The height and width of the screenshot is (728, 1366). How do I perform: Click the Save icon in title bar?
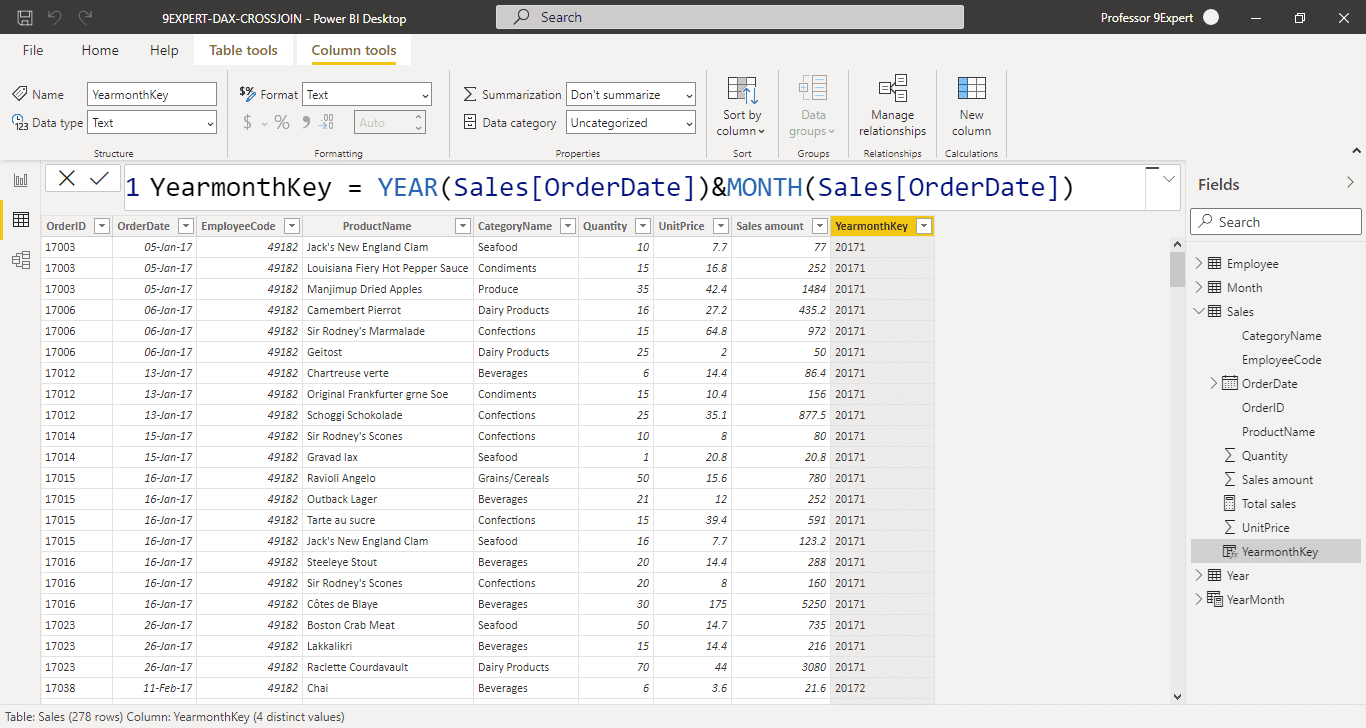tap(25, 17)
